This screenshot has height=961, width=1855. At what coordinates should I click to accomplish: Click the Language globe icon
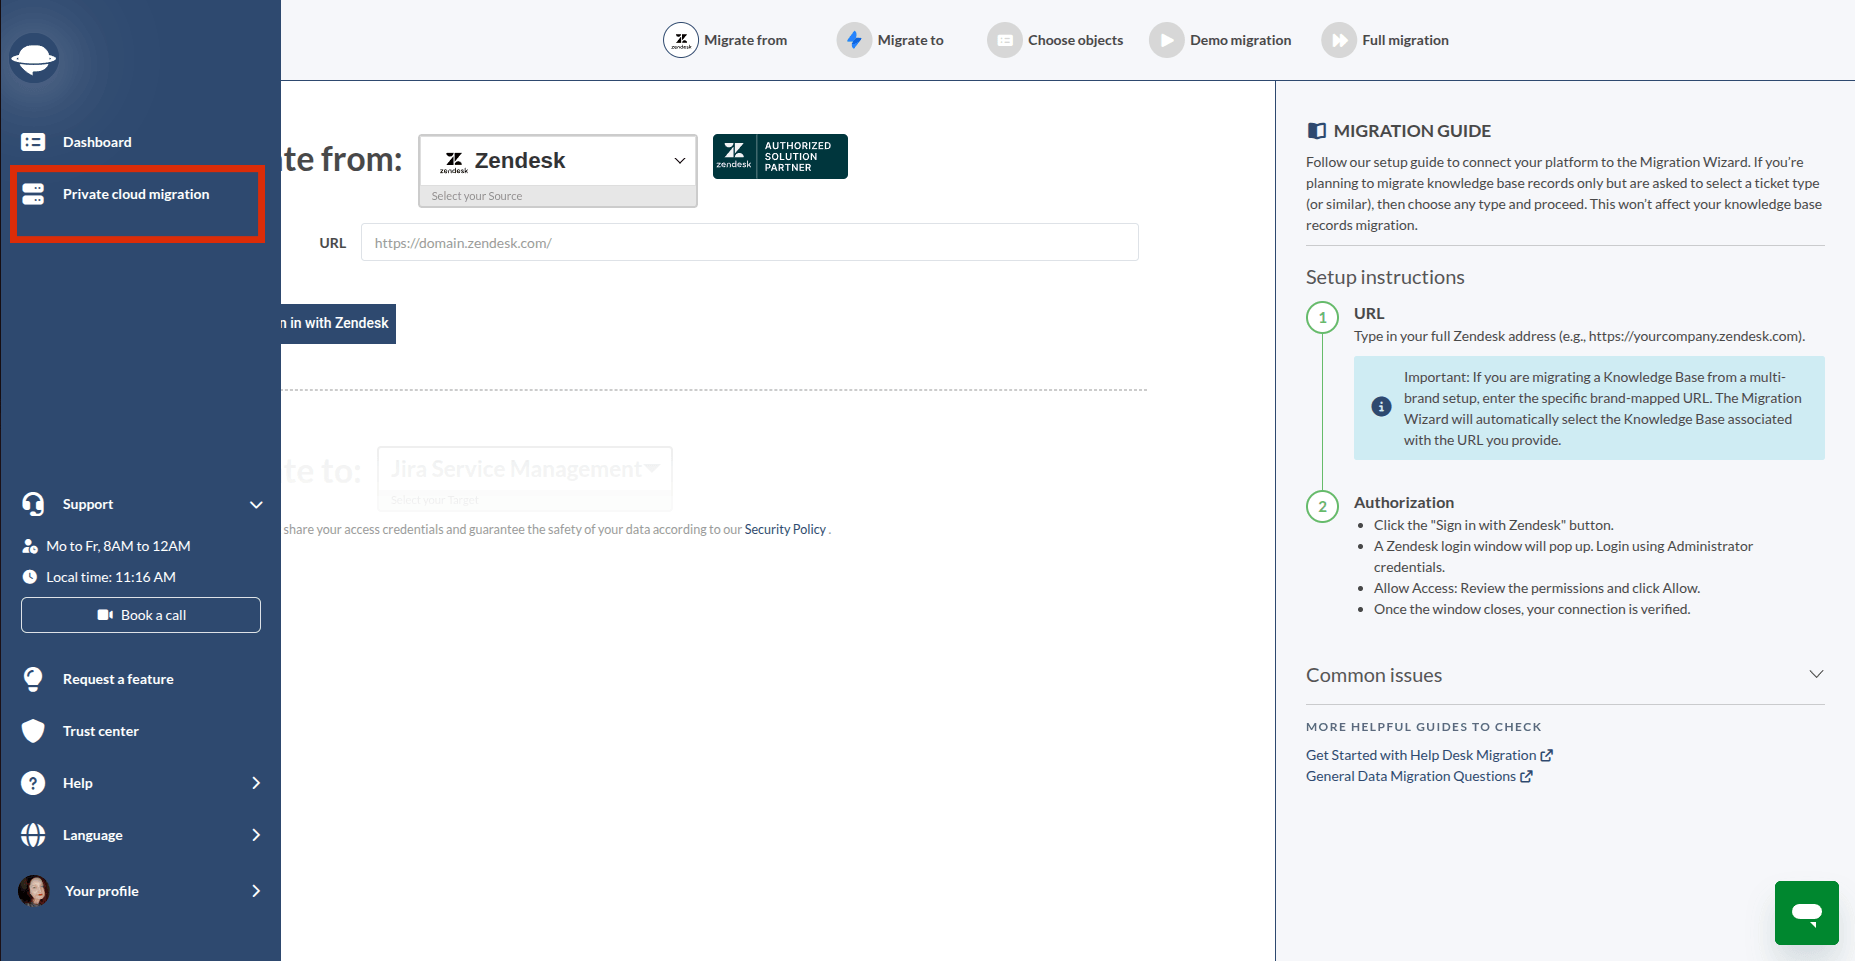pyautogui.click(x=33, y=835)
